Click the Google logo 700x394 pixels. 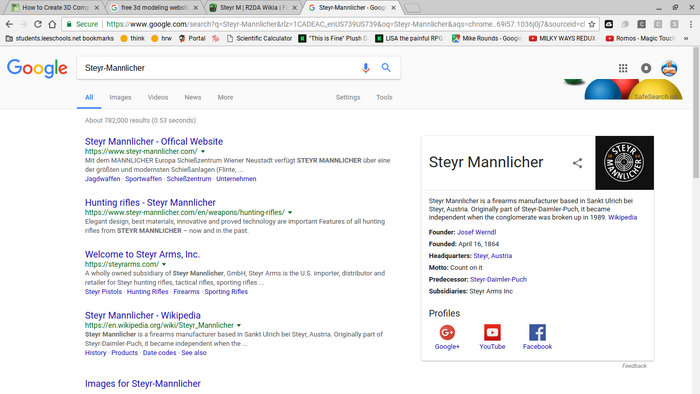pos(38,68)
